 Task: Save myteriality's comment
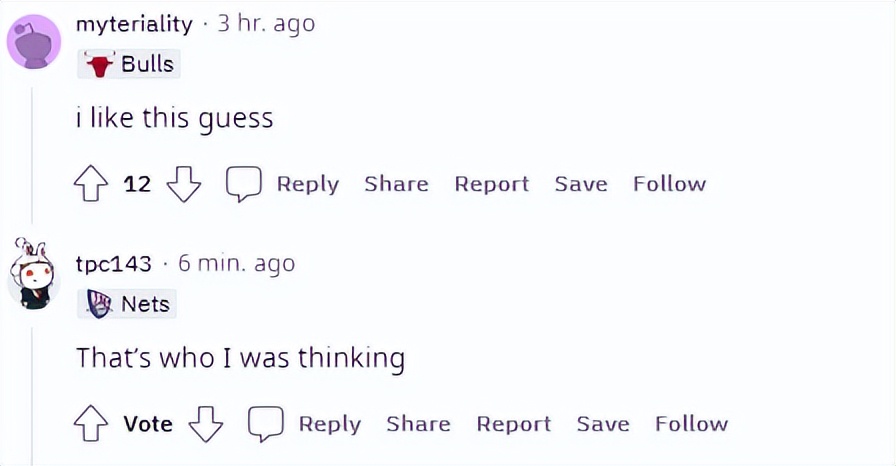(581, 184)
